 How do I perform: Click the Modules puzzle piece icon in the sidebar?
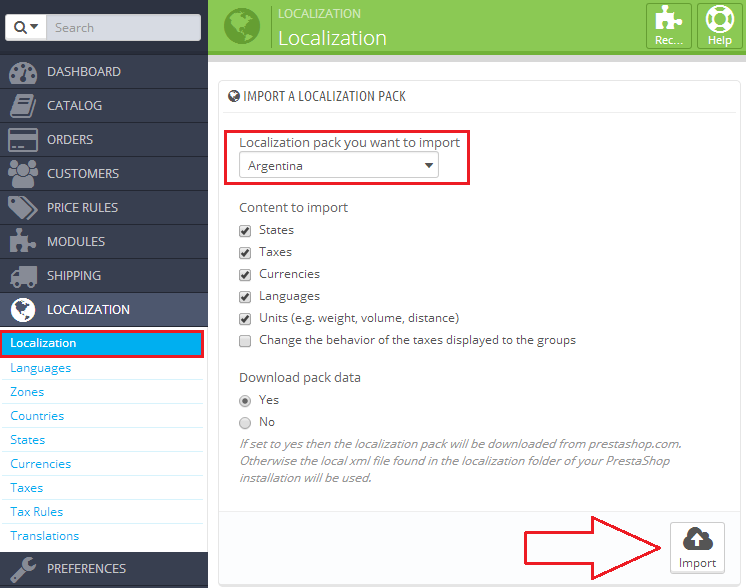click(x=23, y=241)
